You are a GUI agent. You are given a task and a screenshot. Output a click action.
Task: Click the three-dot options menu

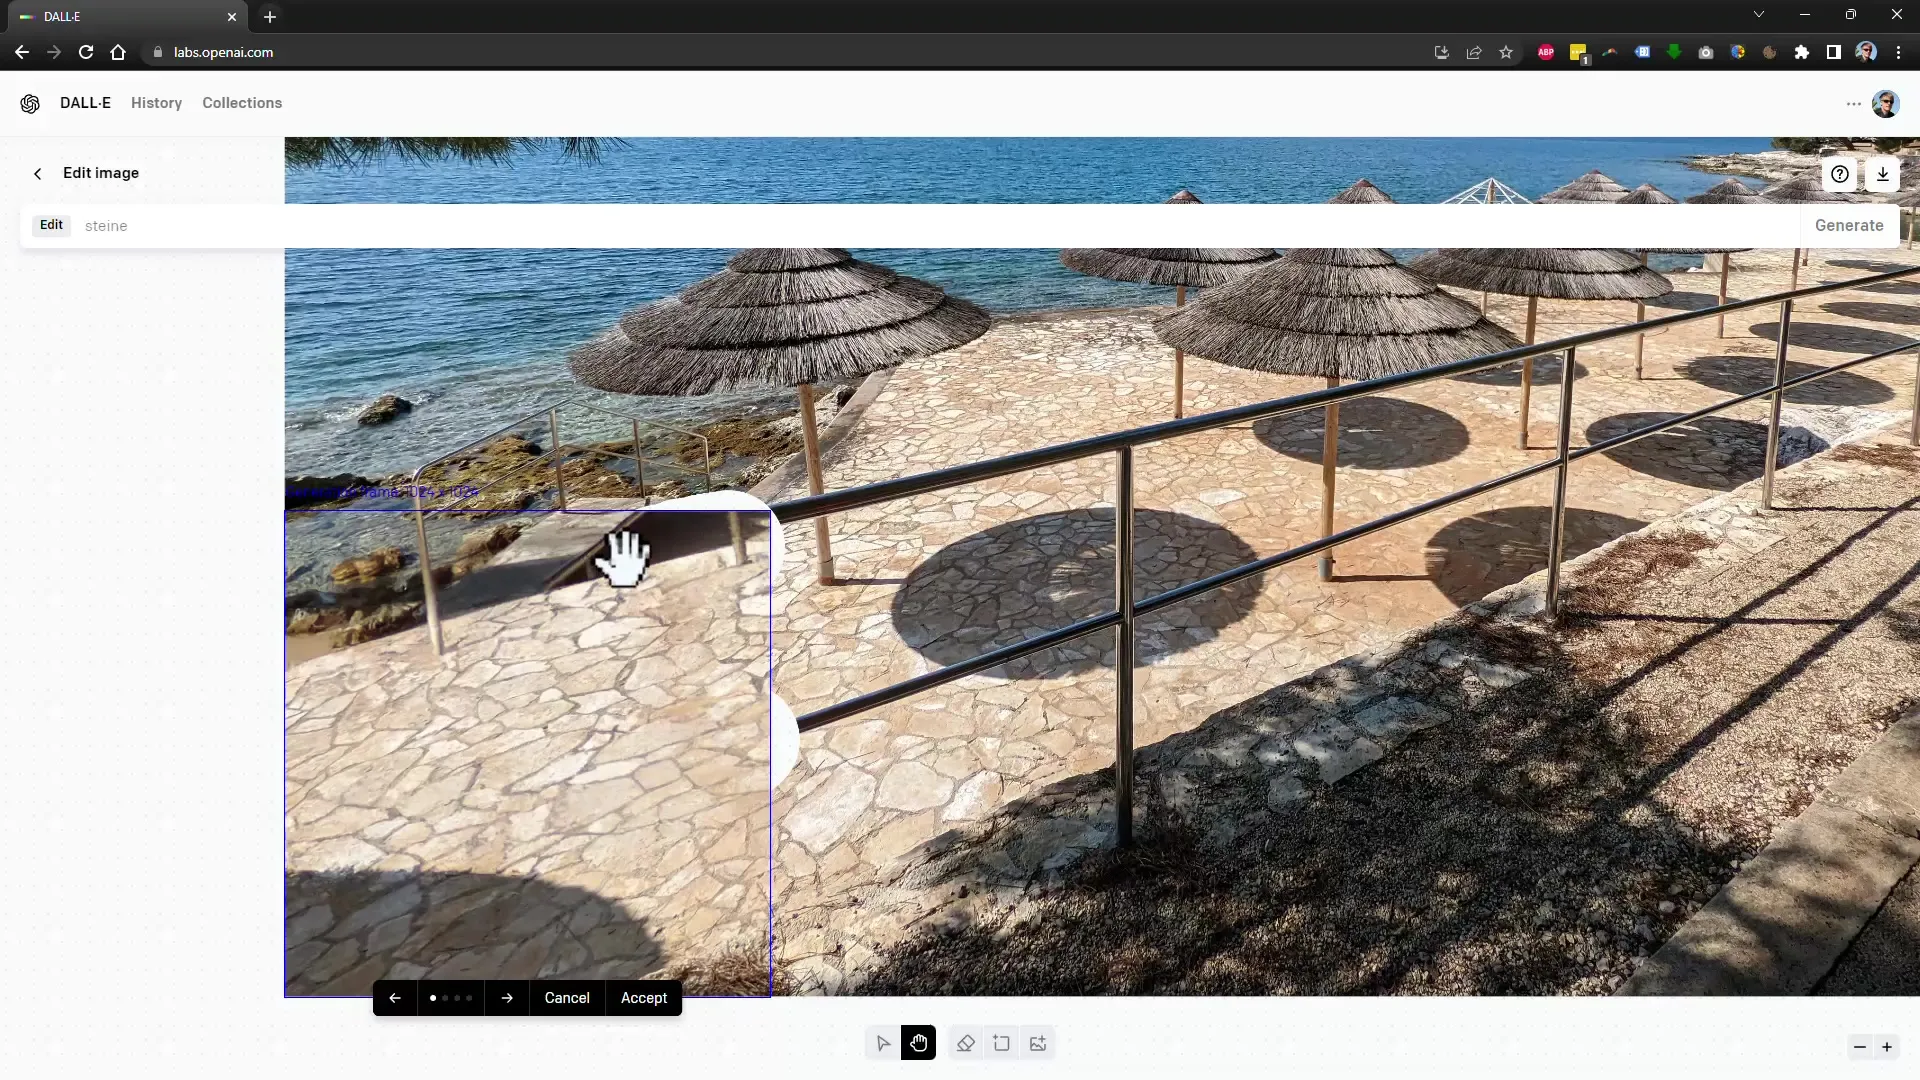1854,103
